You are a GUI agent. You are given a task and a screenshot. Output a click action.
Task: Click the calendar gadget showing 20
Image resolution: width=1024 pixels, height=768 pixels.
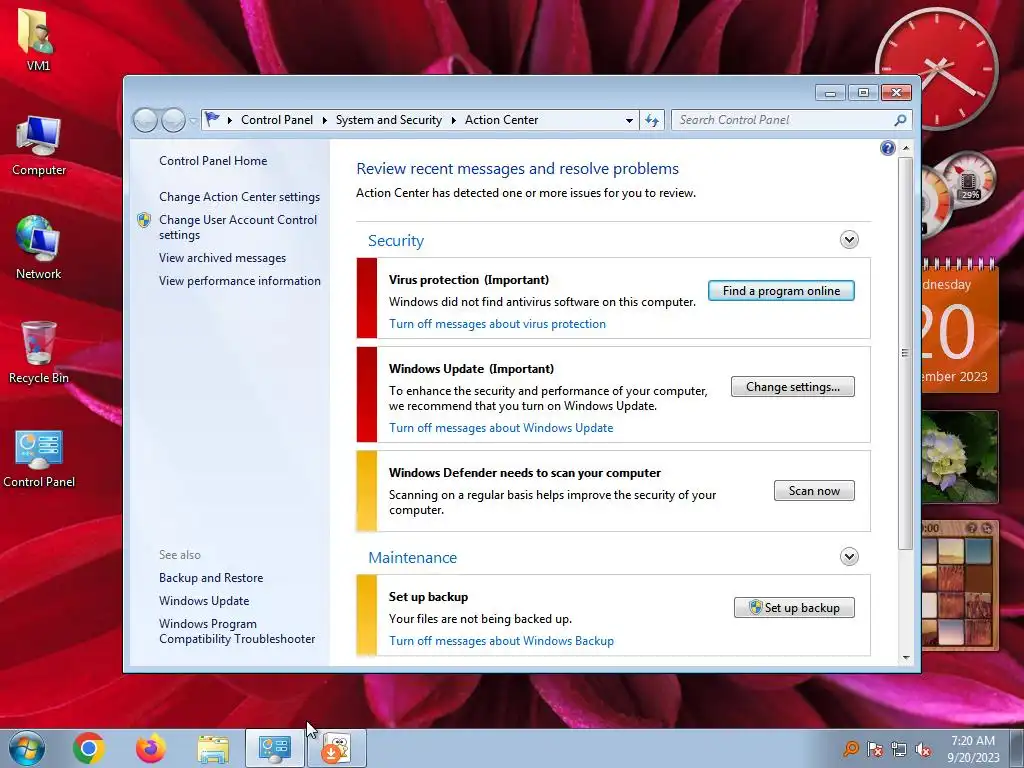click(x=959, y=325)
